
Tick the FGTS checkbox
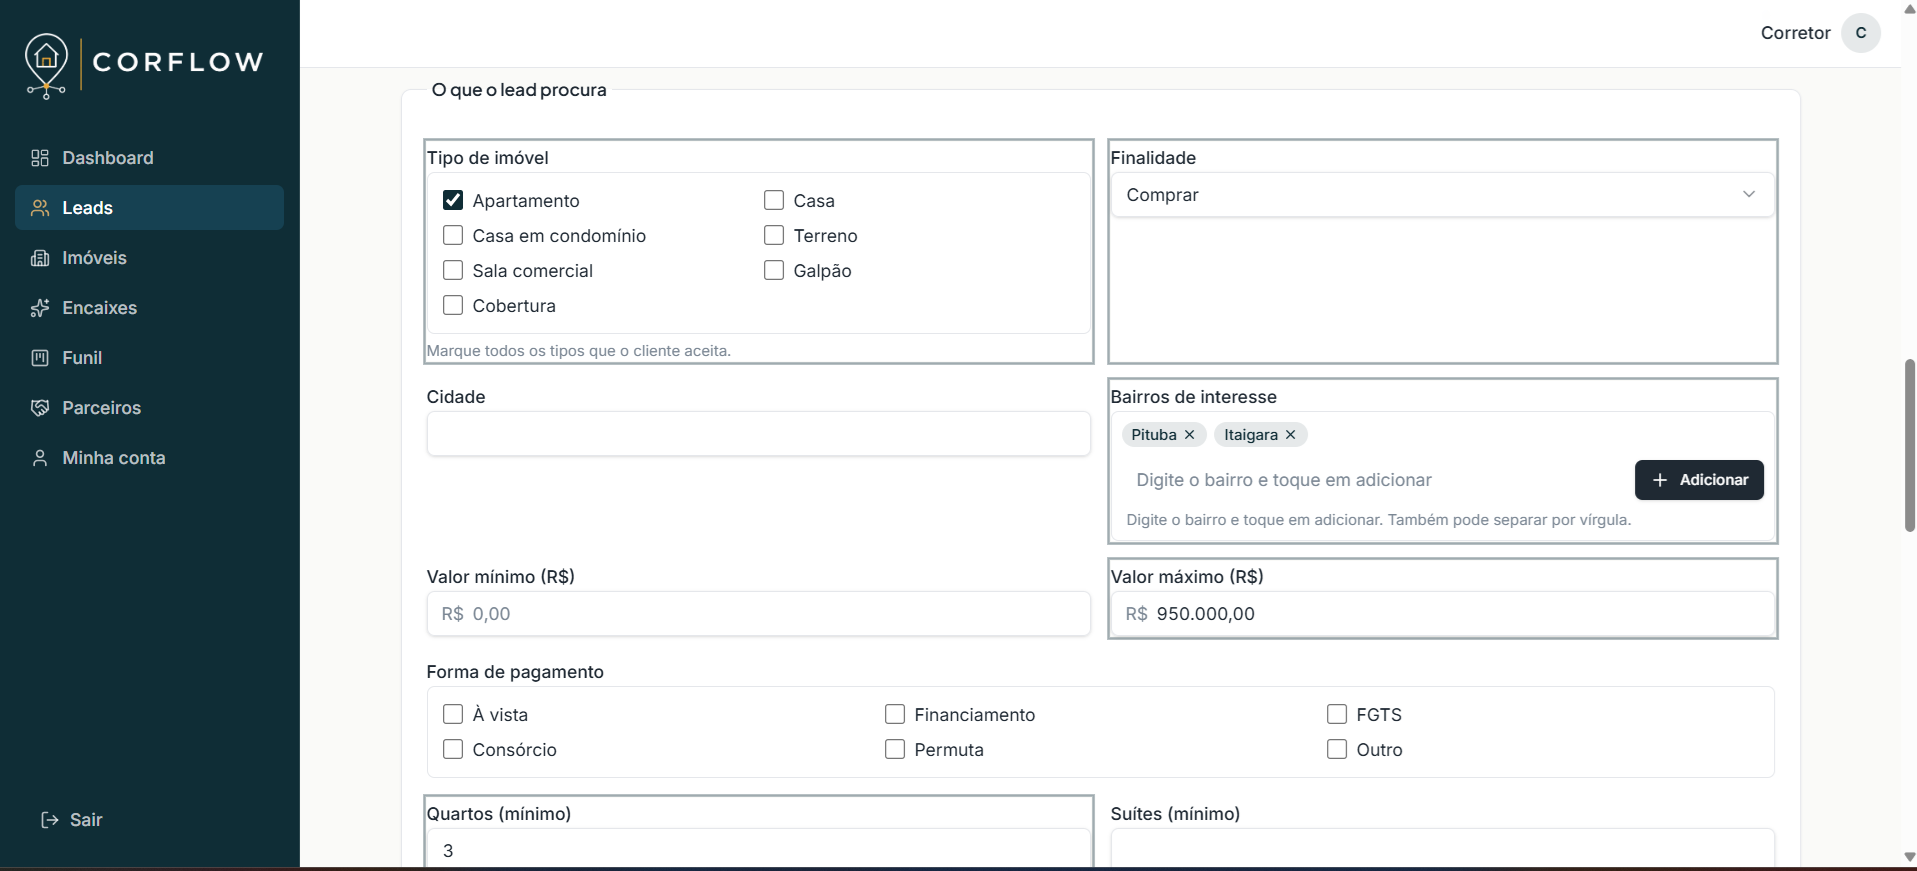pos(1337,714)
